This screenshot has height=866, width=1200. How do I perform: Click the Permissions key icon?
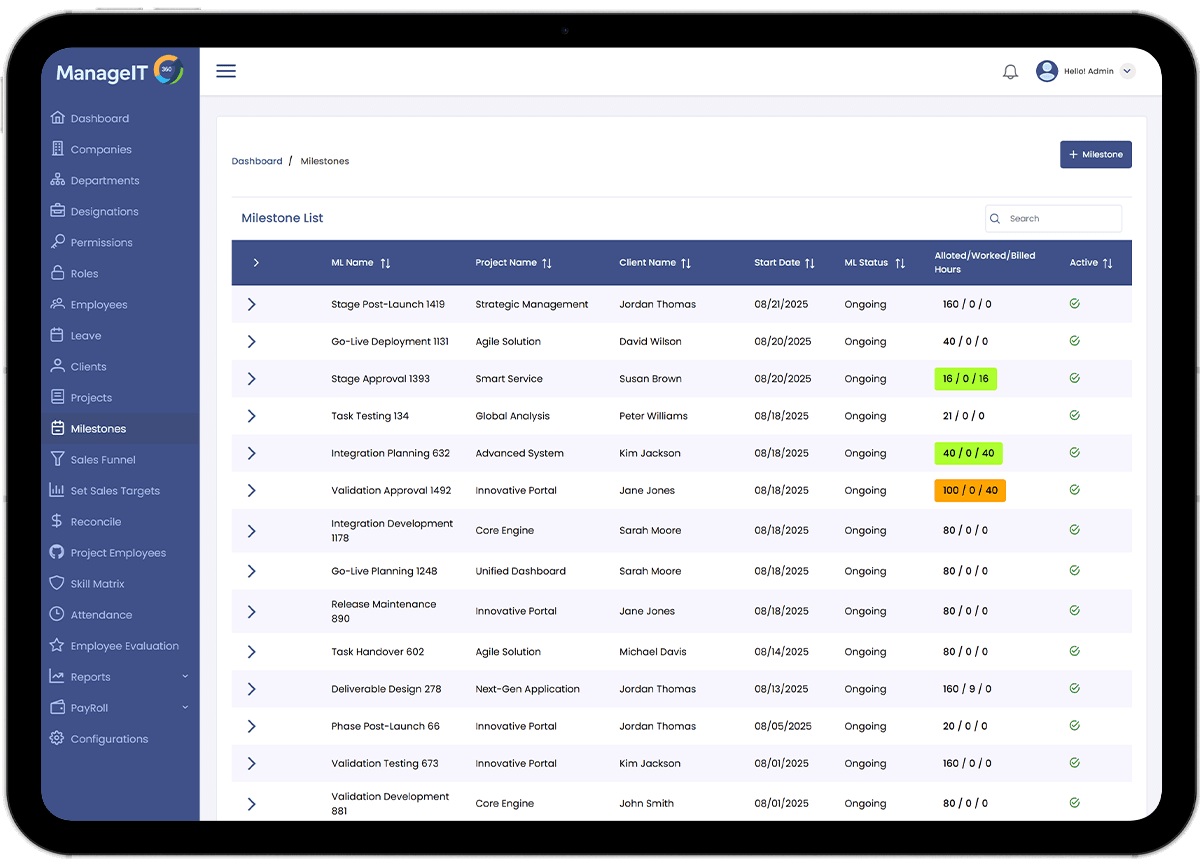point(58,242)
